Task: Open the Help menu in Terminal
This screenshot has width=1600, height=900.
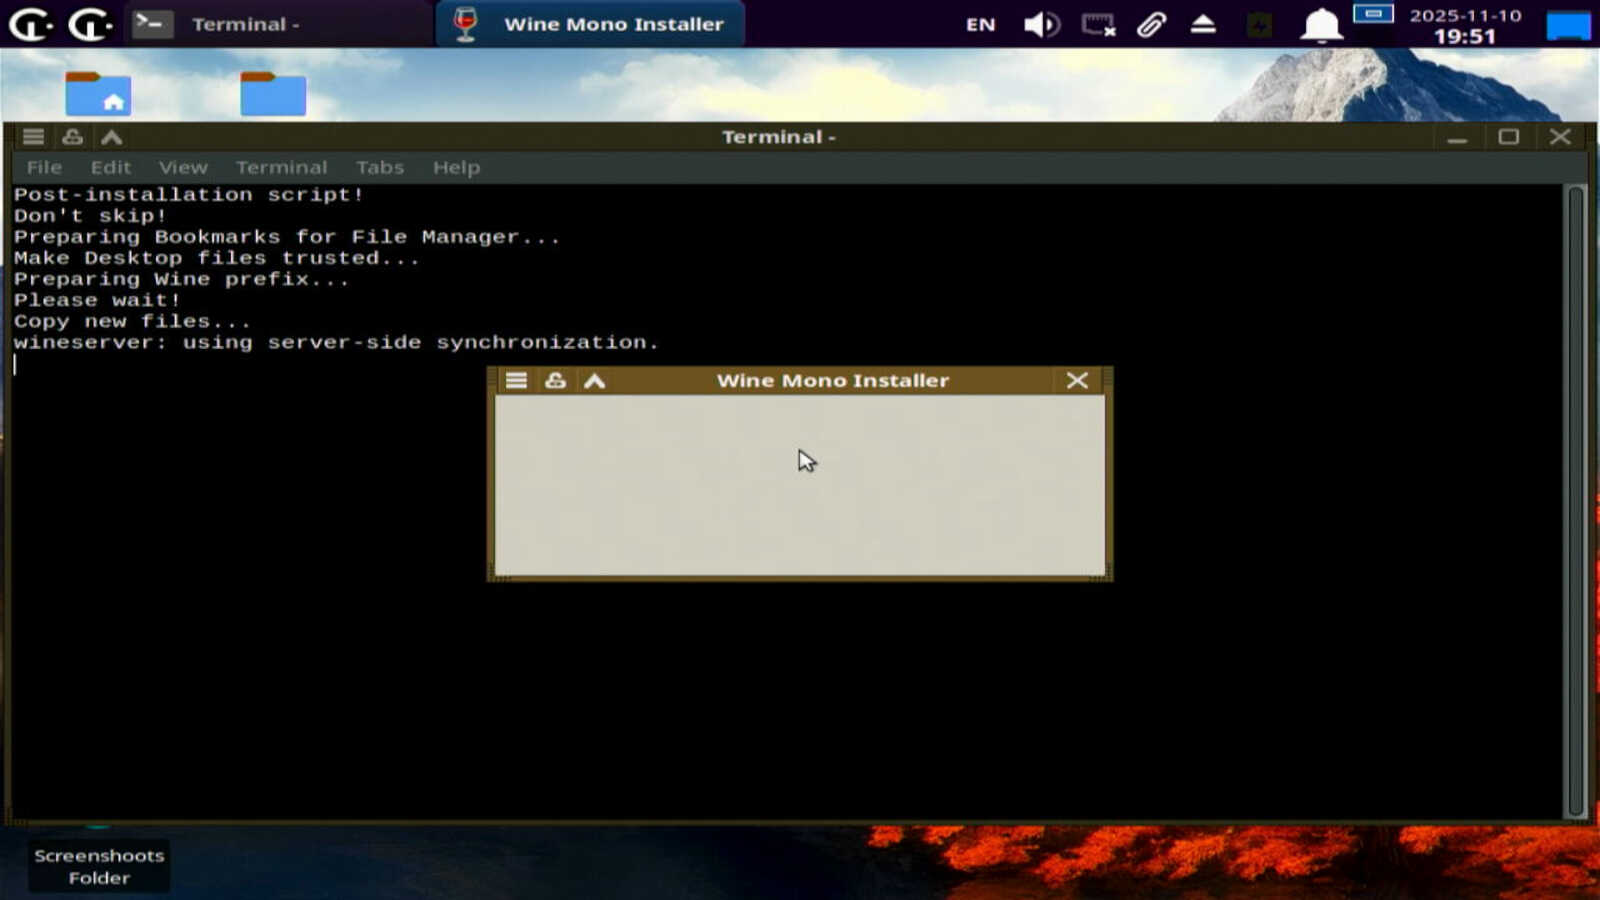Action: point(456,167)
